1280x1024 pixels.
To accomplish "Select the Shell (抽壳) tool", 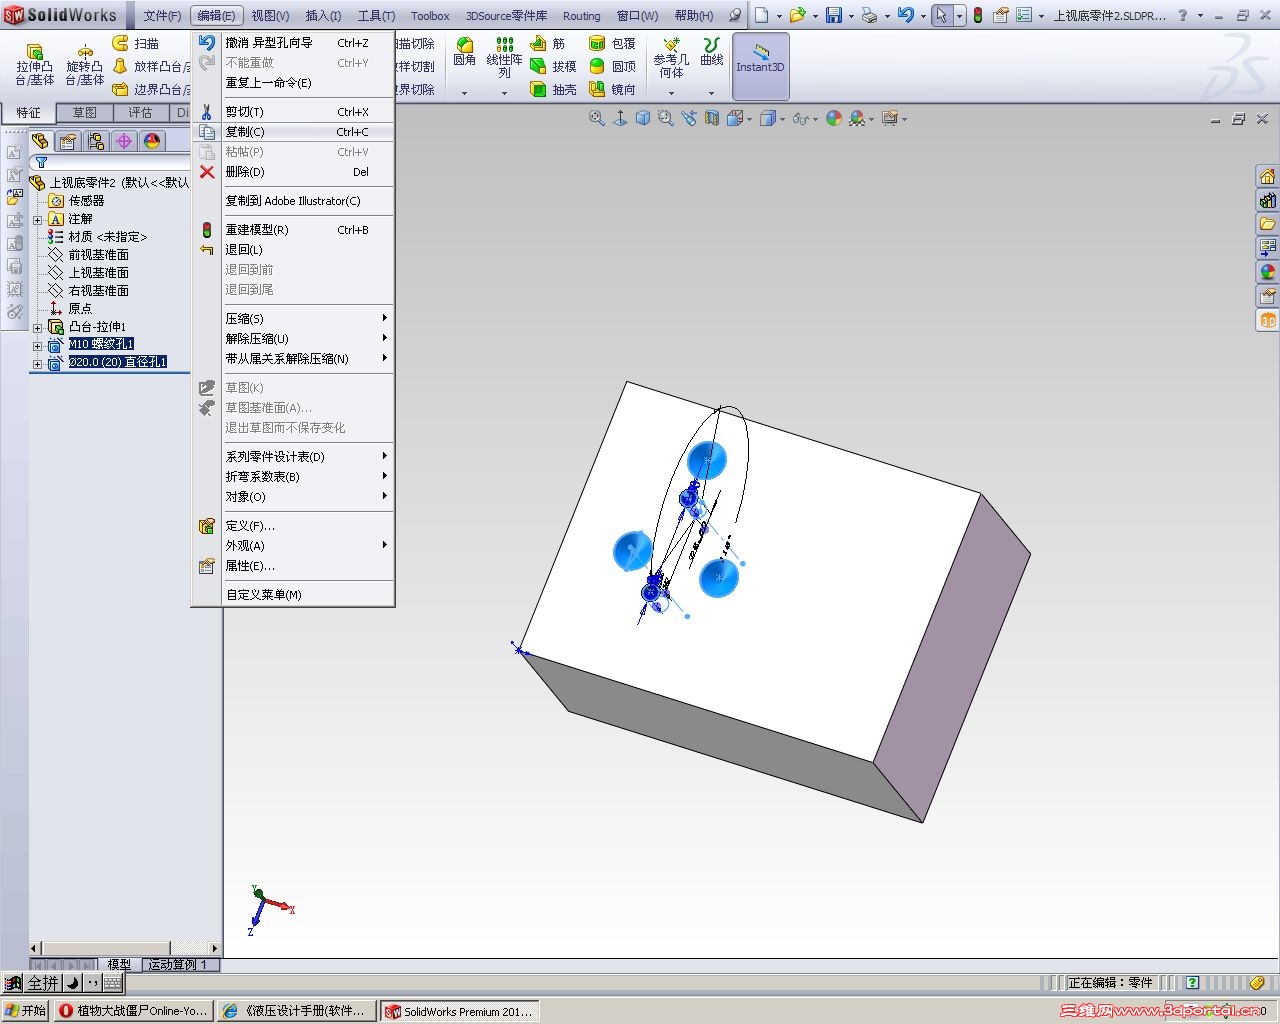I will [552, 89].
